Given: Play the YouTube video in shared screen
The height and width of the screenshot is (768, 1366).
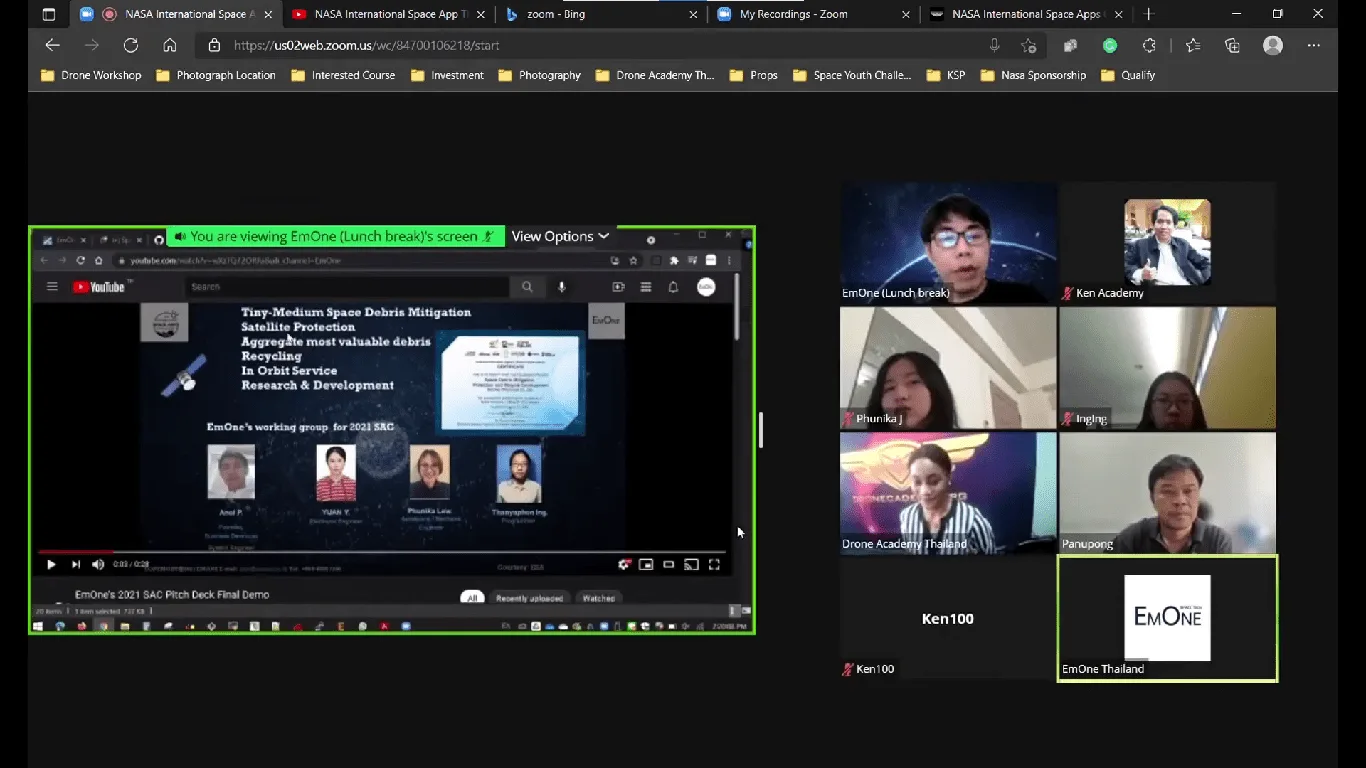Looking at the screenshot, I should [x=51, y=565].
